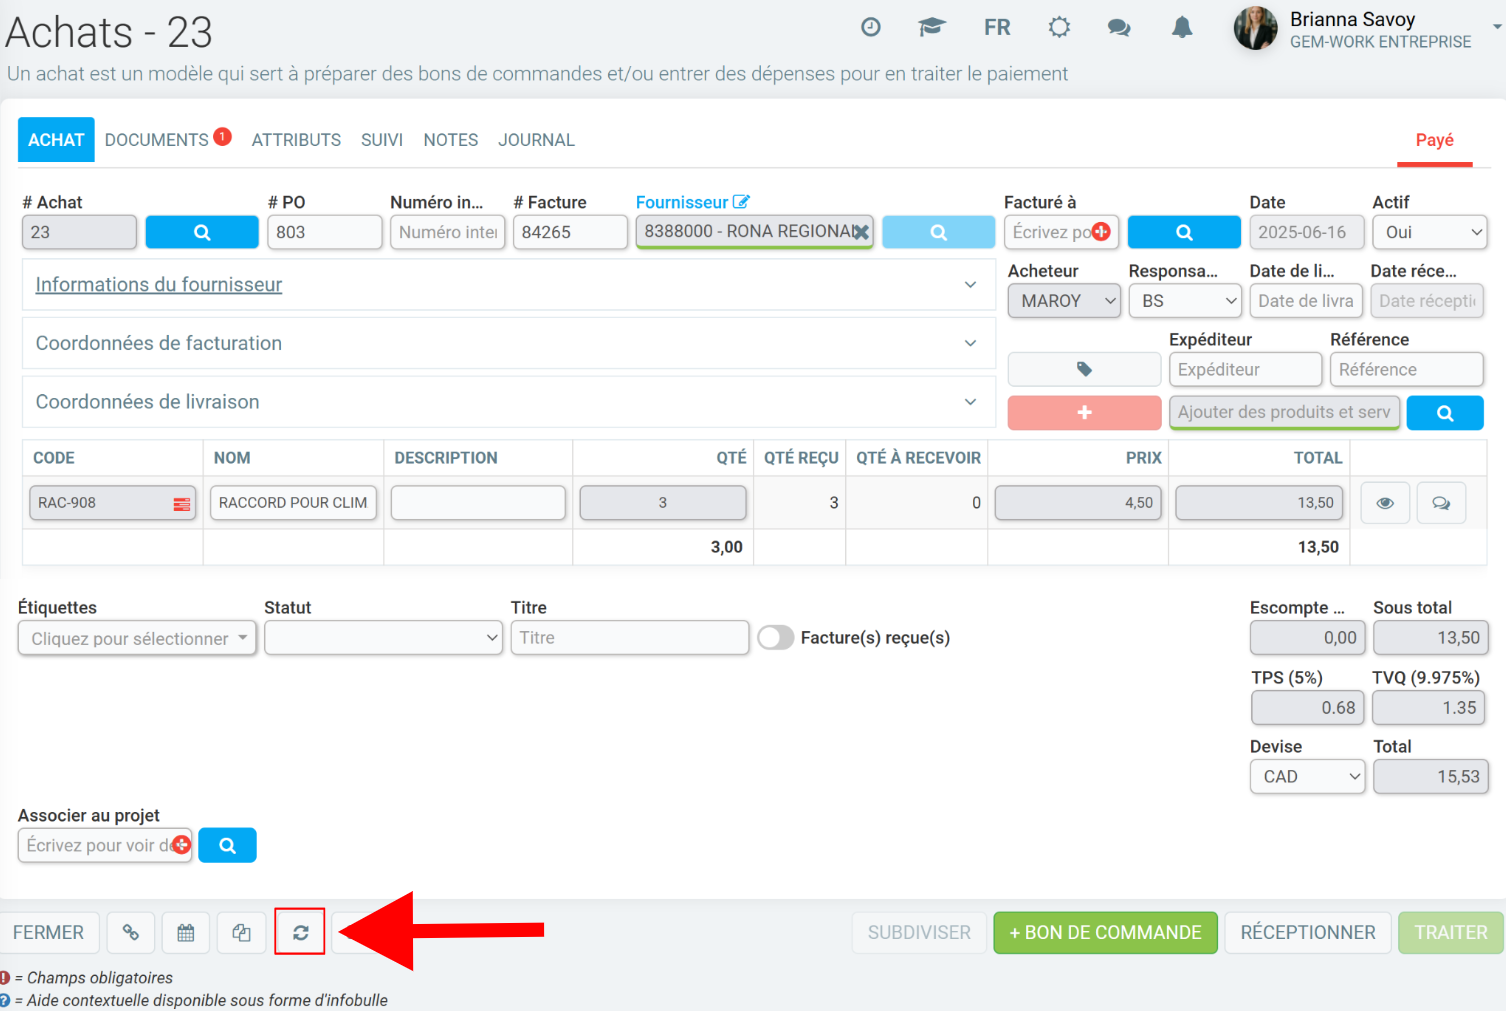Open the chat messages icon
This screenshot has height=1011, width=1506.
[1119, 27]
